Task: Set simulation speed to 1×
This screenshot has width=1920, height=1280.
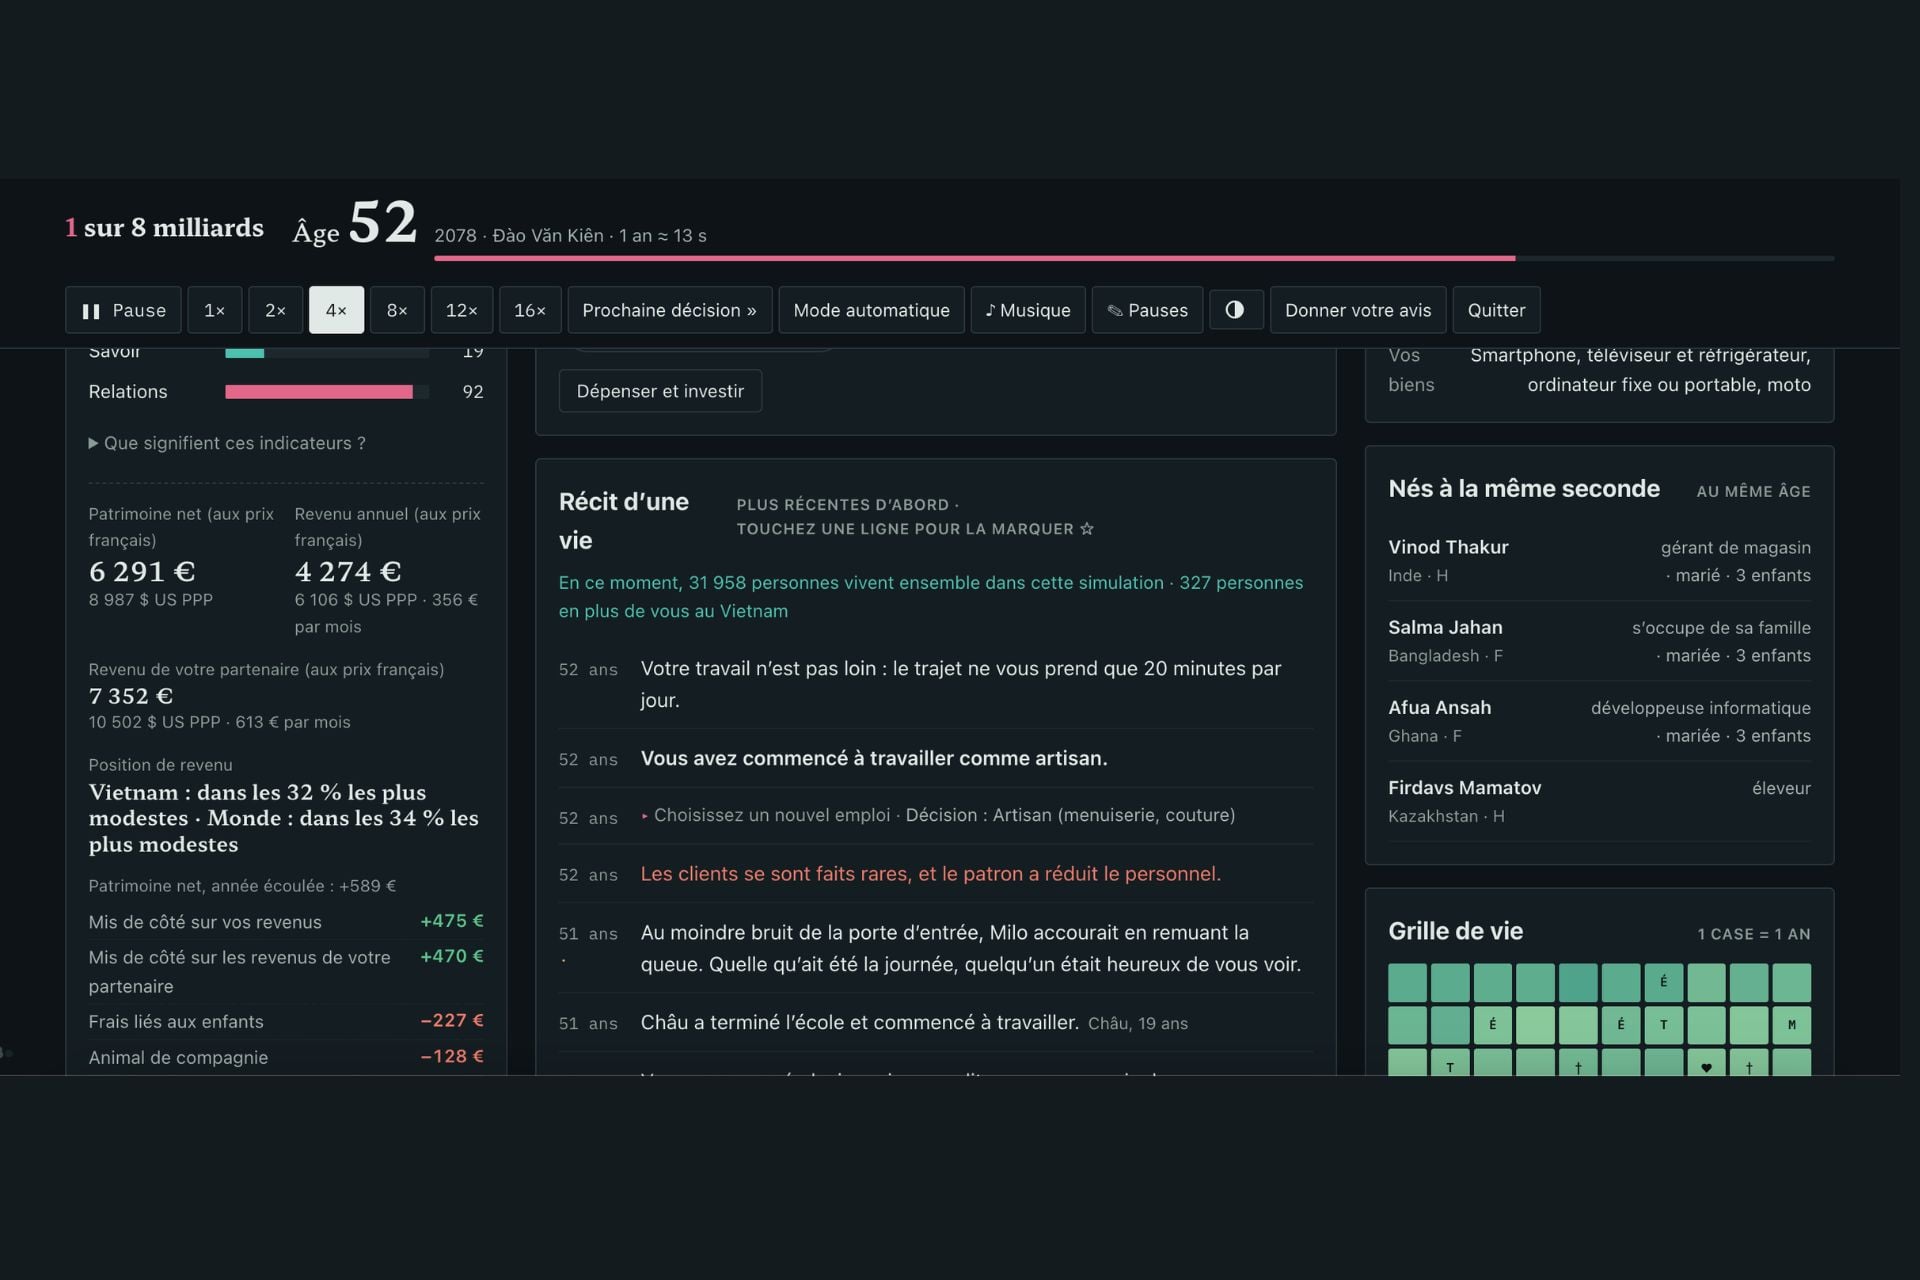Action: (215, 310)
